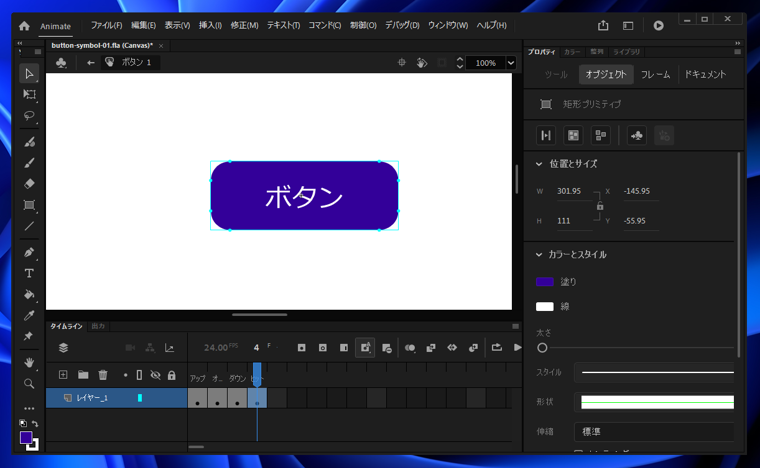This screenshot has height=468, width=760.
Task: Open the 修正(M) menu
Action: click(x=244, y=26)
